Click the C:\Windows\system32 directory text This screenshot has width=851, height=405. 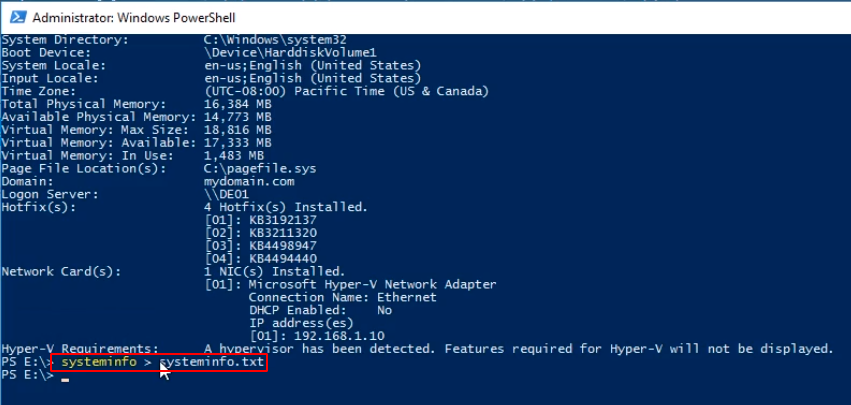pyautogui.click(x=275, y=40)
